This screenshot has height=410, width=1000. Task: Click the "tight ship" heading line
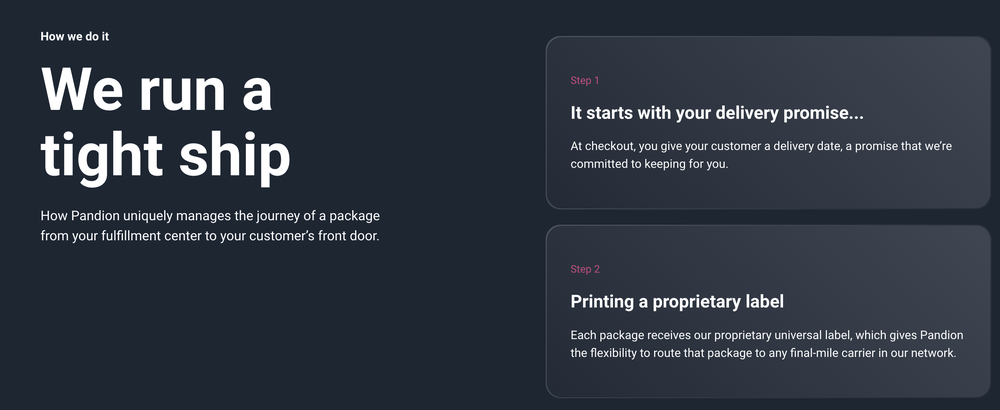click(x=166, y=155)
